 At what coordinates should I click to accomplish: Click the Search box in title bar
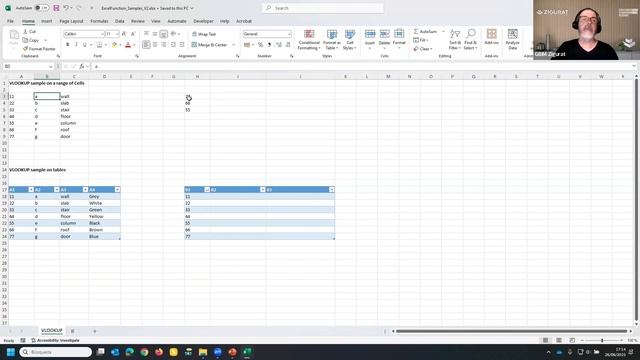pyautogui.click(x=323, y=8)
